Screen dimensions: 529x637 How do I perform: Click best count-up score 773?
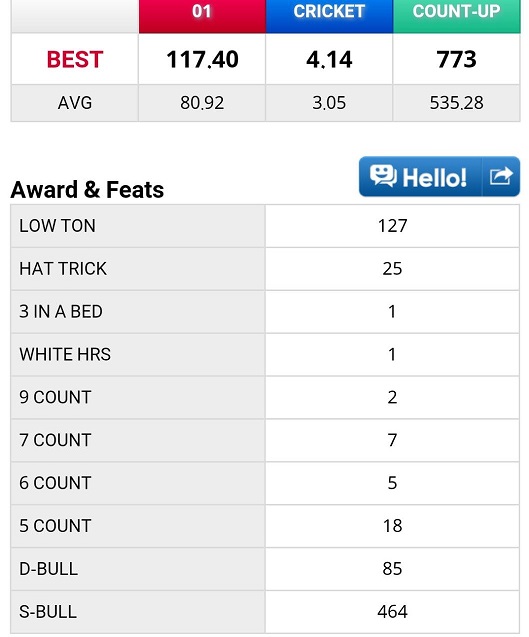(x=456, y=59)
